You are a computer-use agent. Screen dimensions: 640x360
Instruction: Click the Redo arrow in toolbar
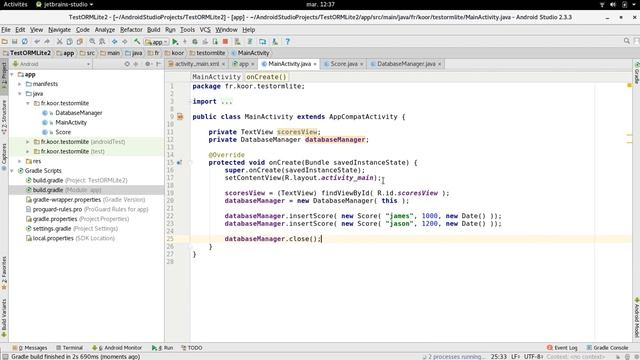pos(47,42)
